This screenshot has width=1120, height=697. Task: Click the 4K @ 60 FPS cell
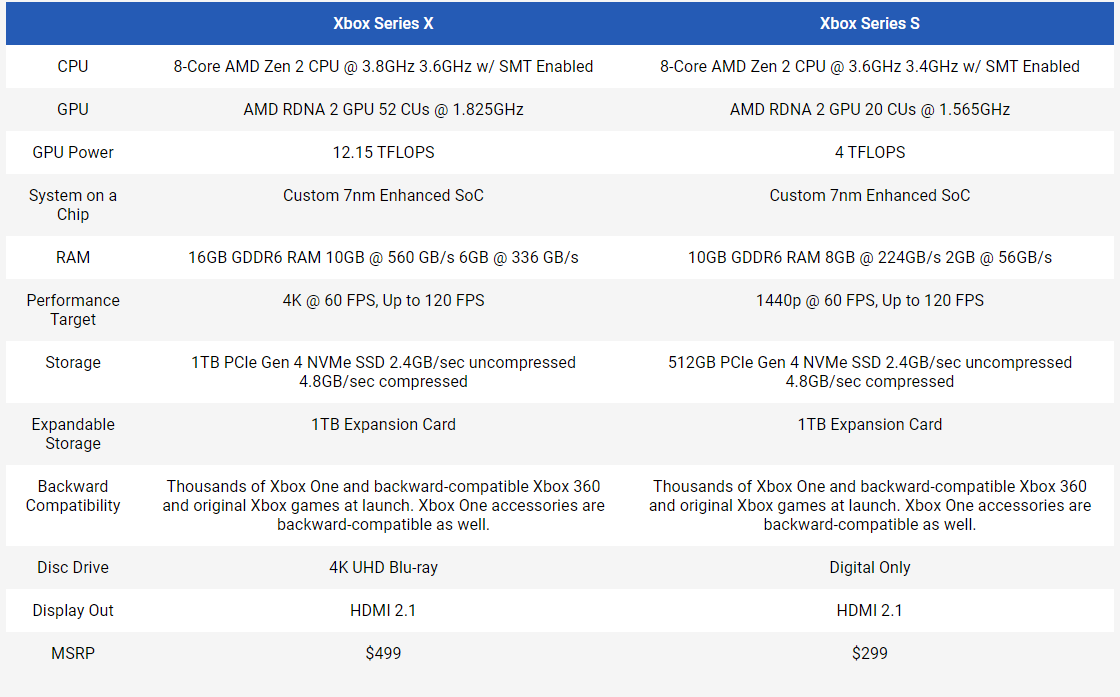[383, 300]
